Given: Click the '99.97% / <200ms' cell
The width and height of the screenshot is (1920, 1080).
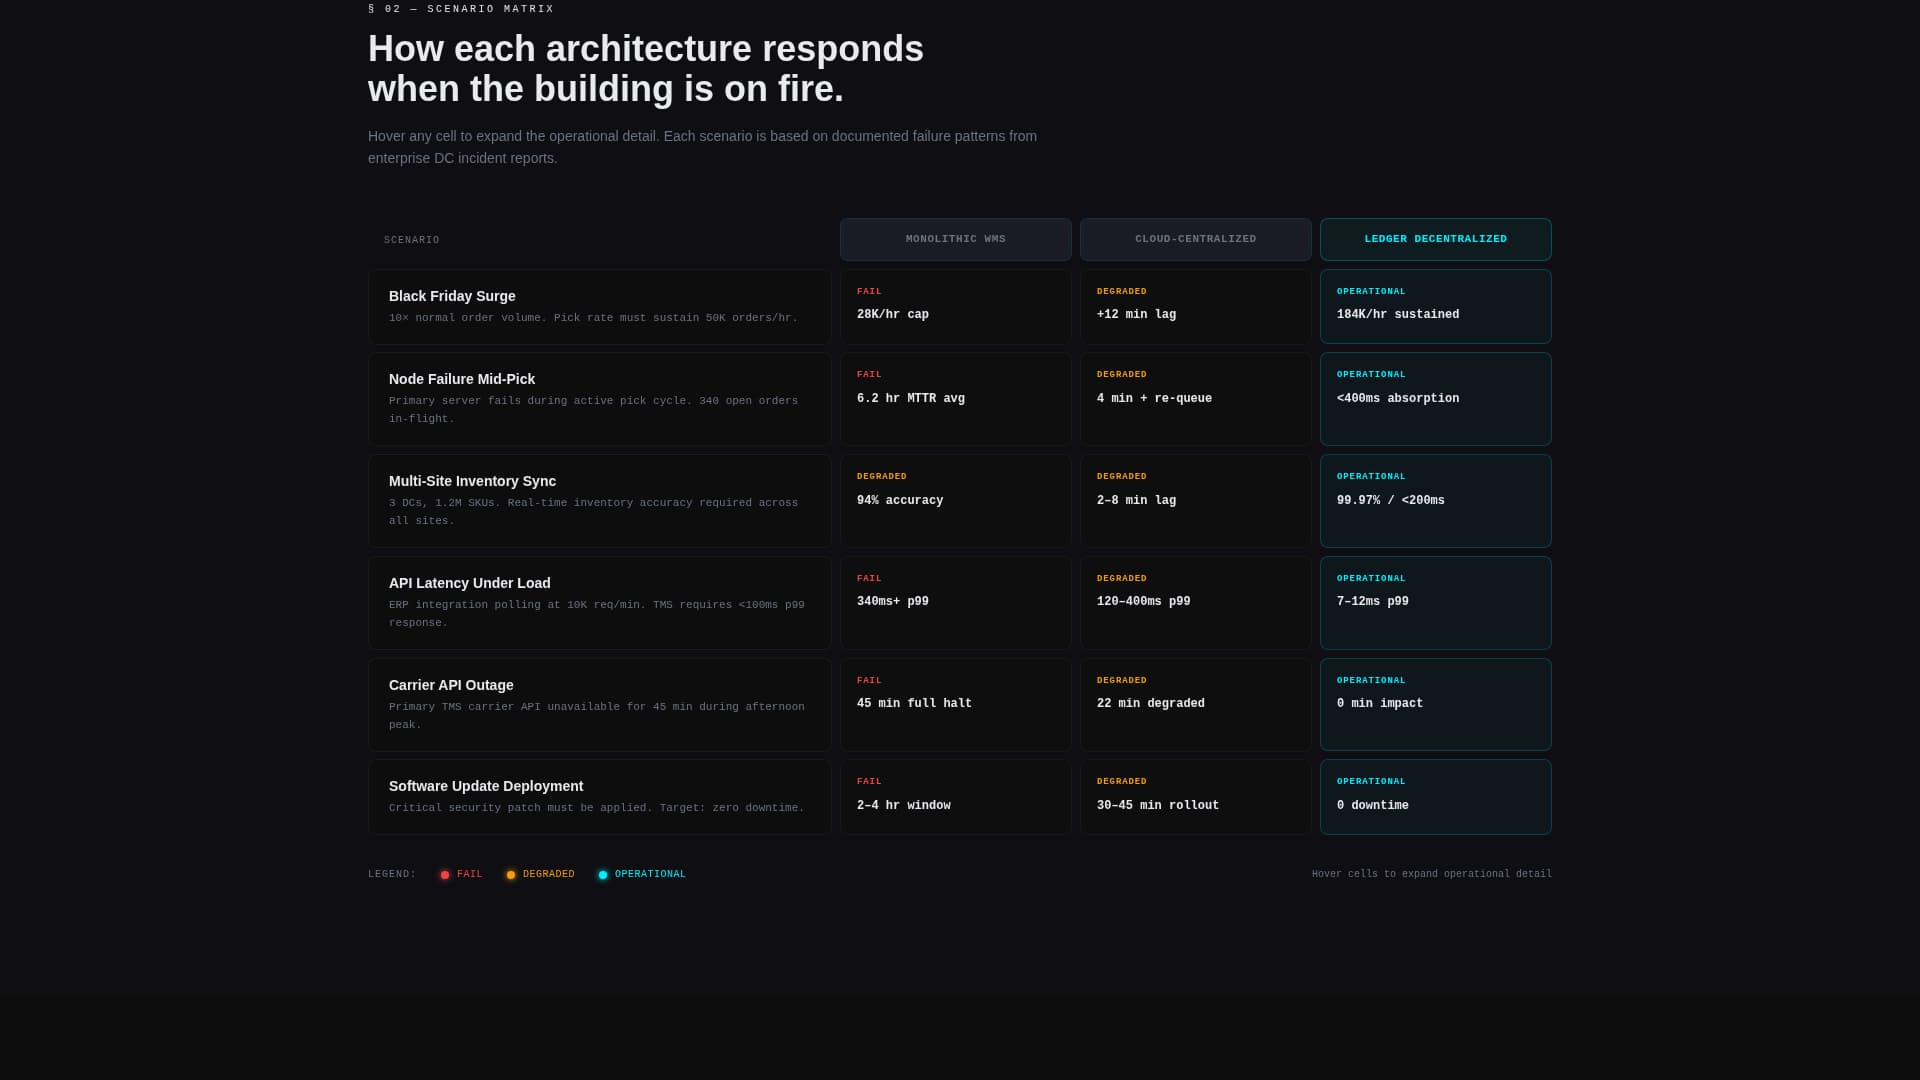Looking at the screenshot, I should (1435, 501).
